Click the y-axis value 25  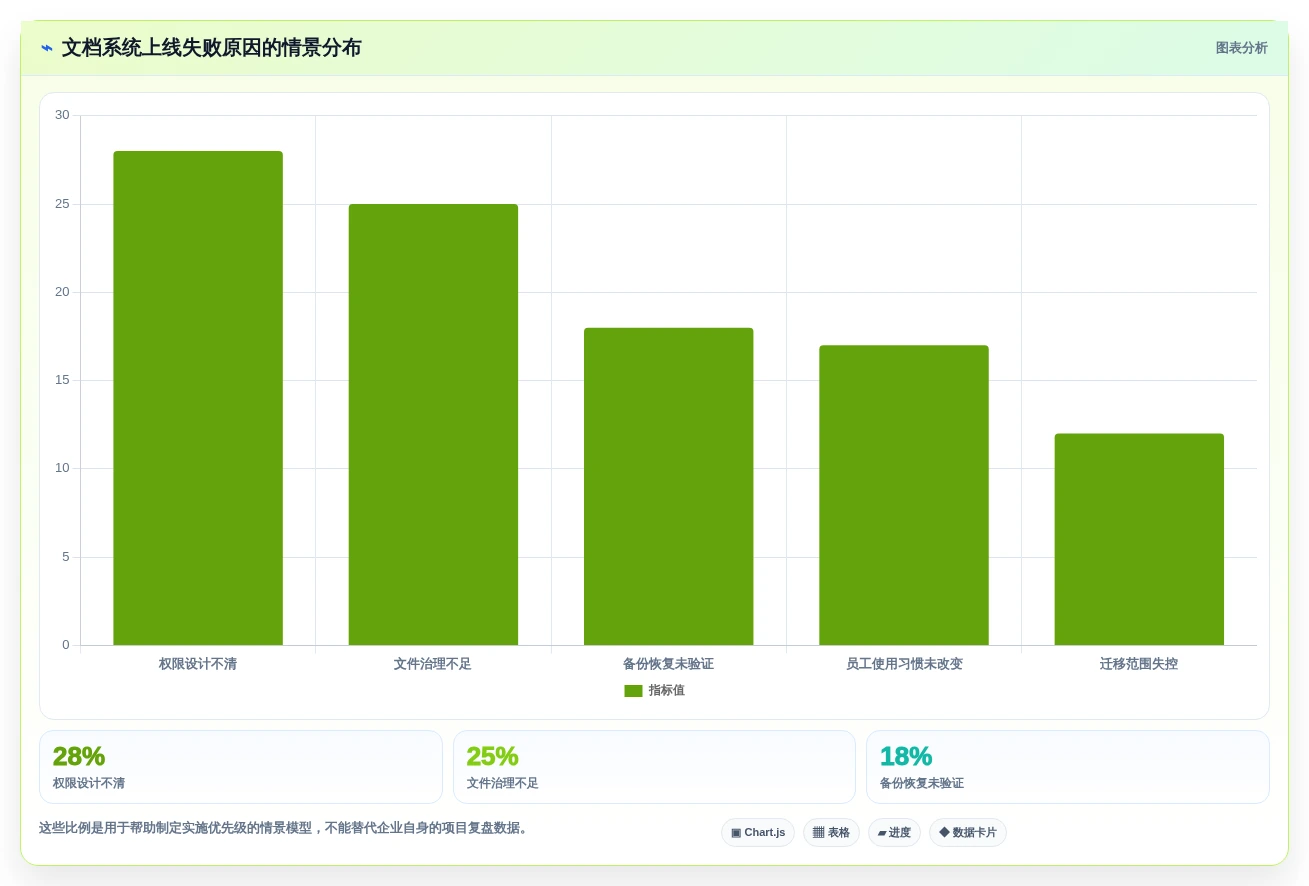(62, 204)
